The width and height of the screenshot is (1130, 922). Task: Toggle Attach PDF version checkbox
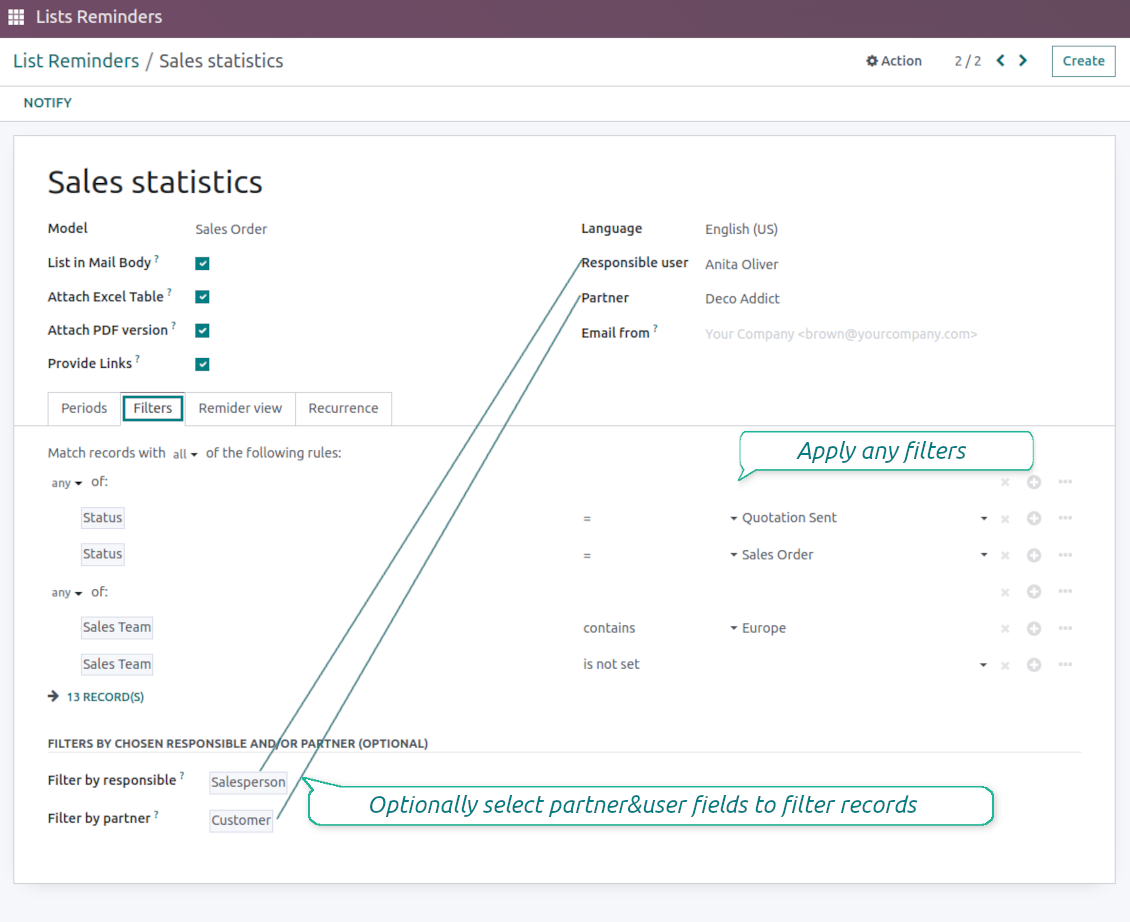point(202,330)
